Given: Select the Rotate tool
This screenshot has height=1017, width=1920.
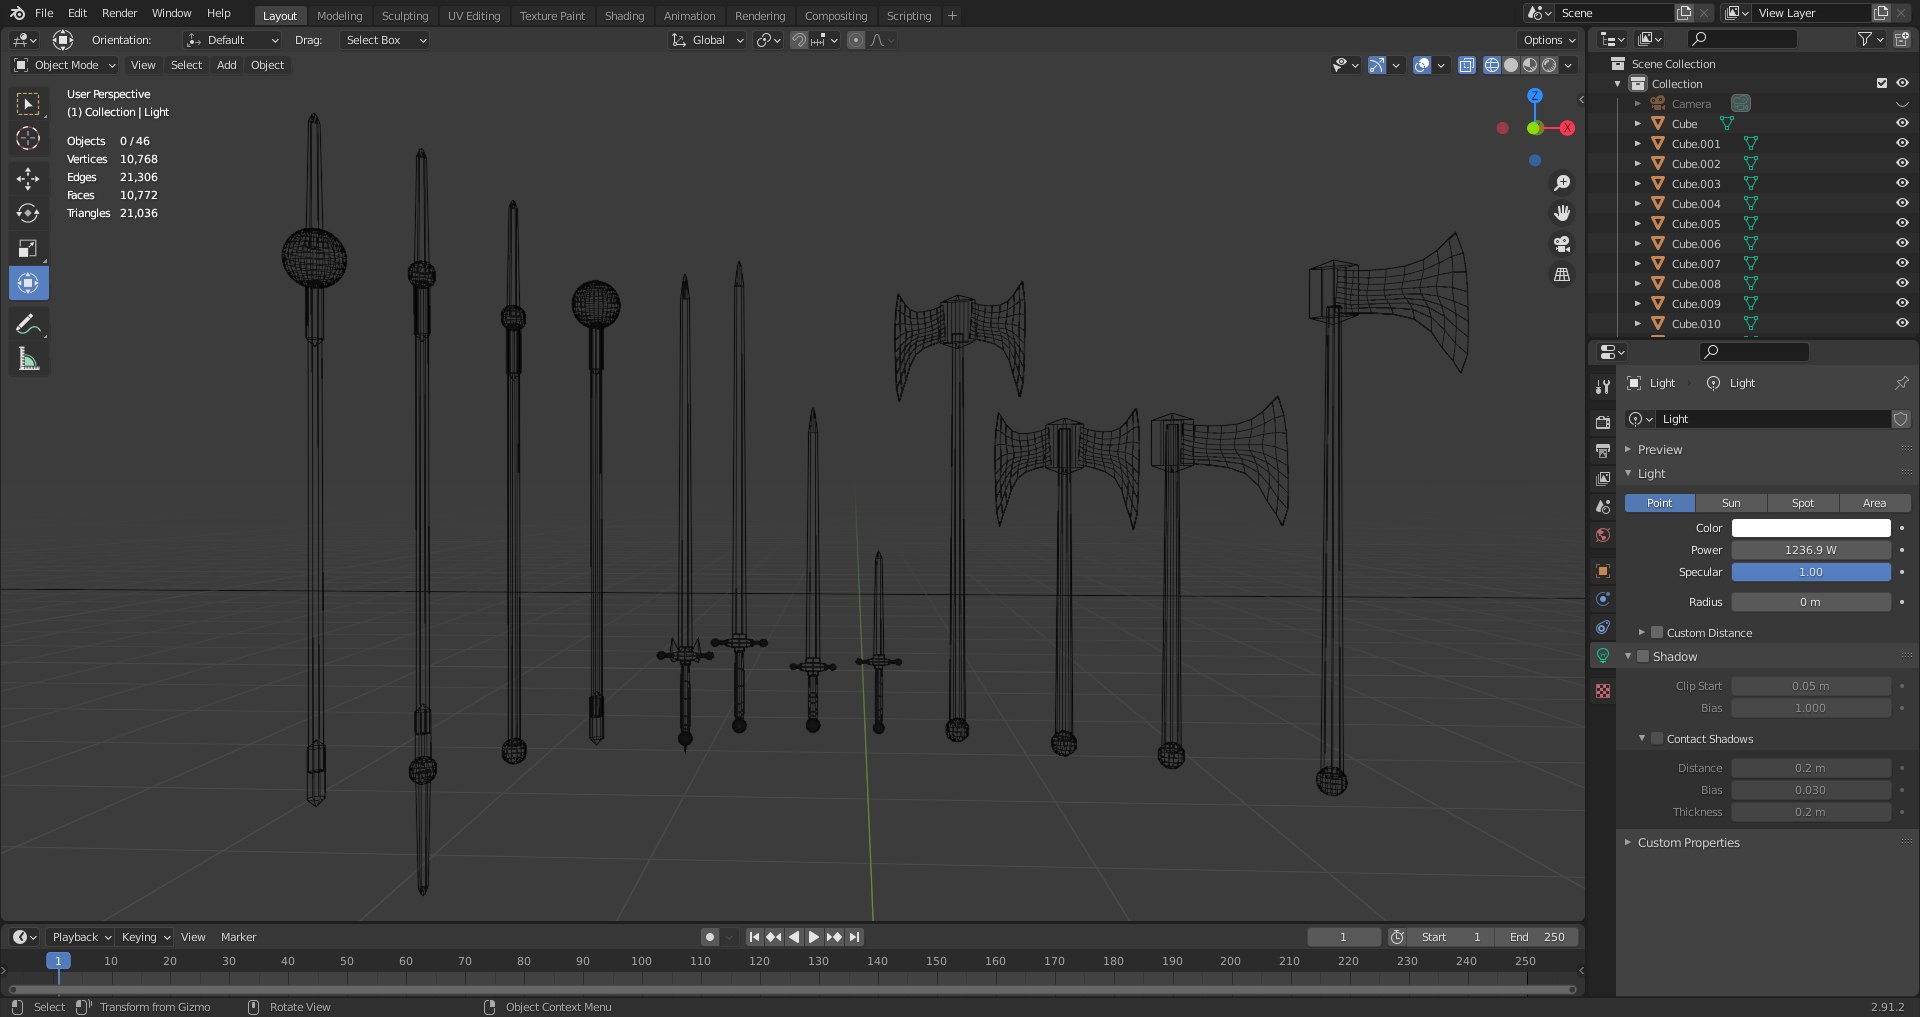Looking at the screenshot, I should [28, 213].
